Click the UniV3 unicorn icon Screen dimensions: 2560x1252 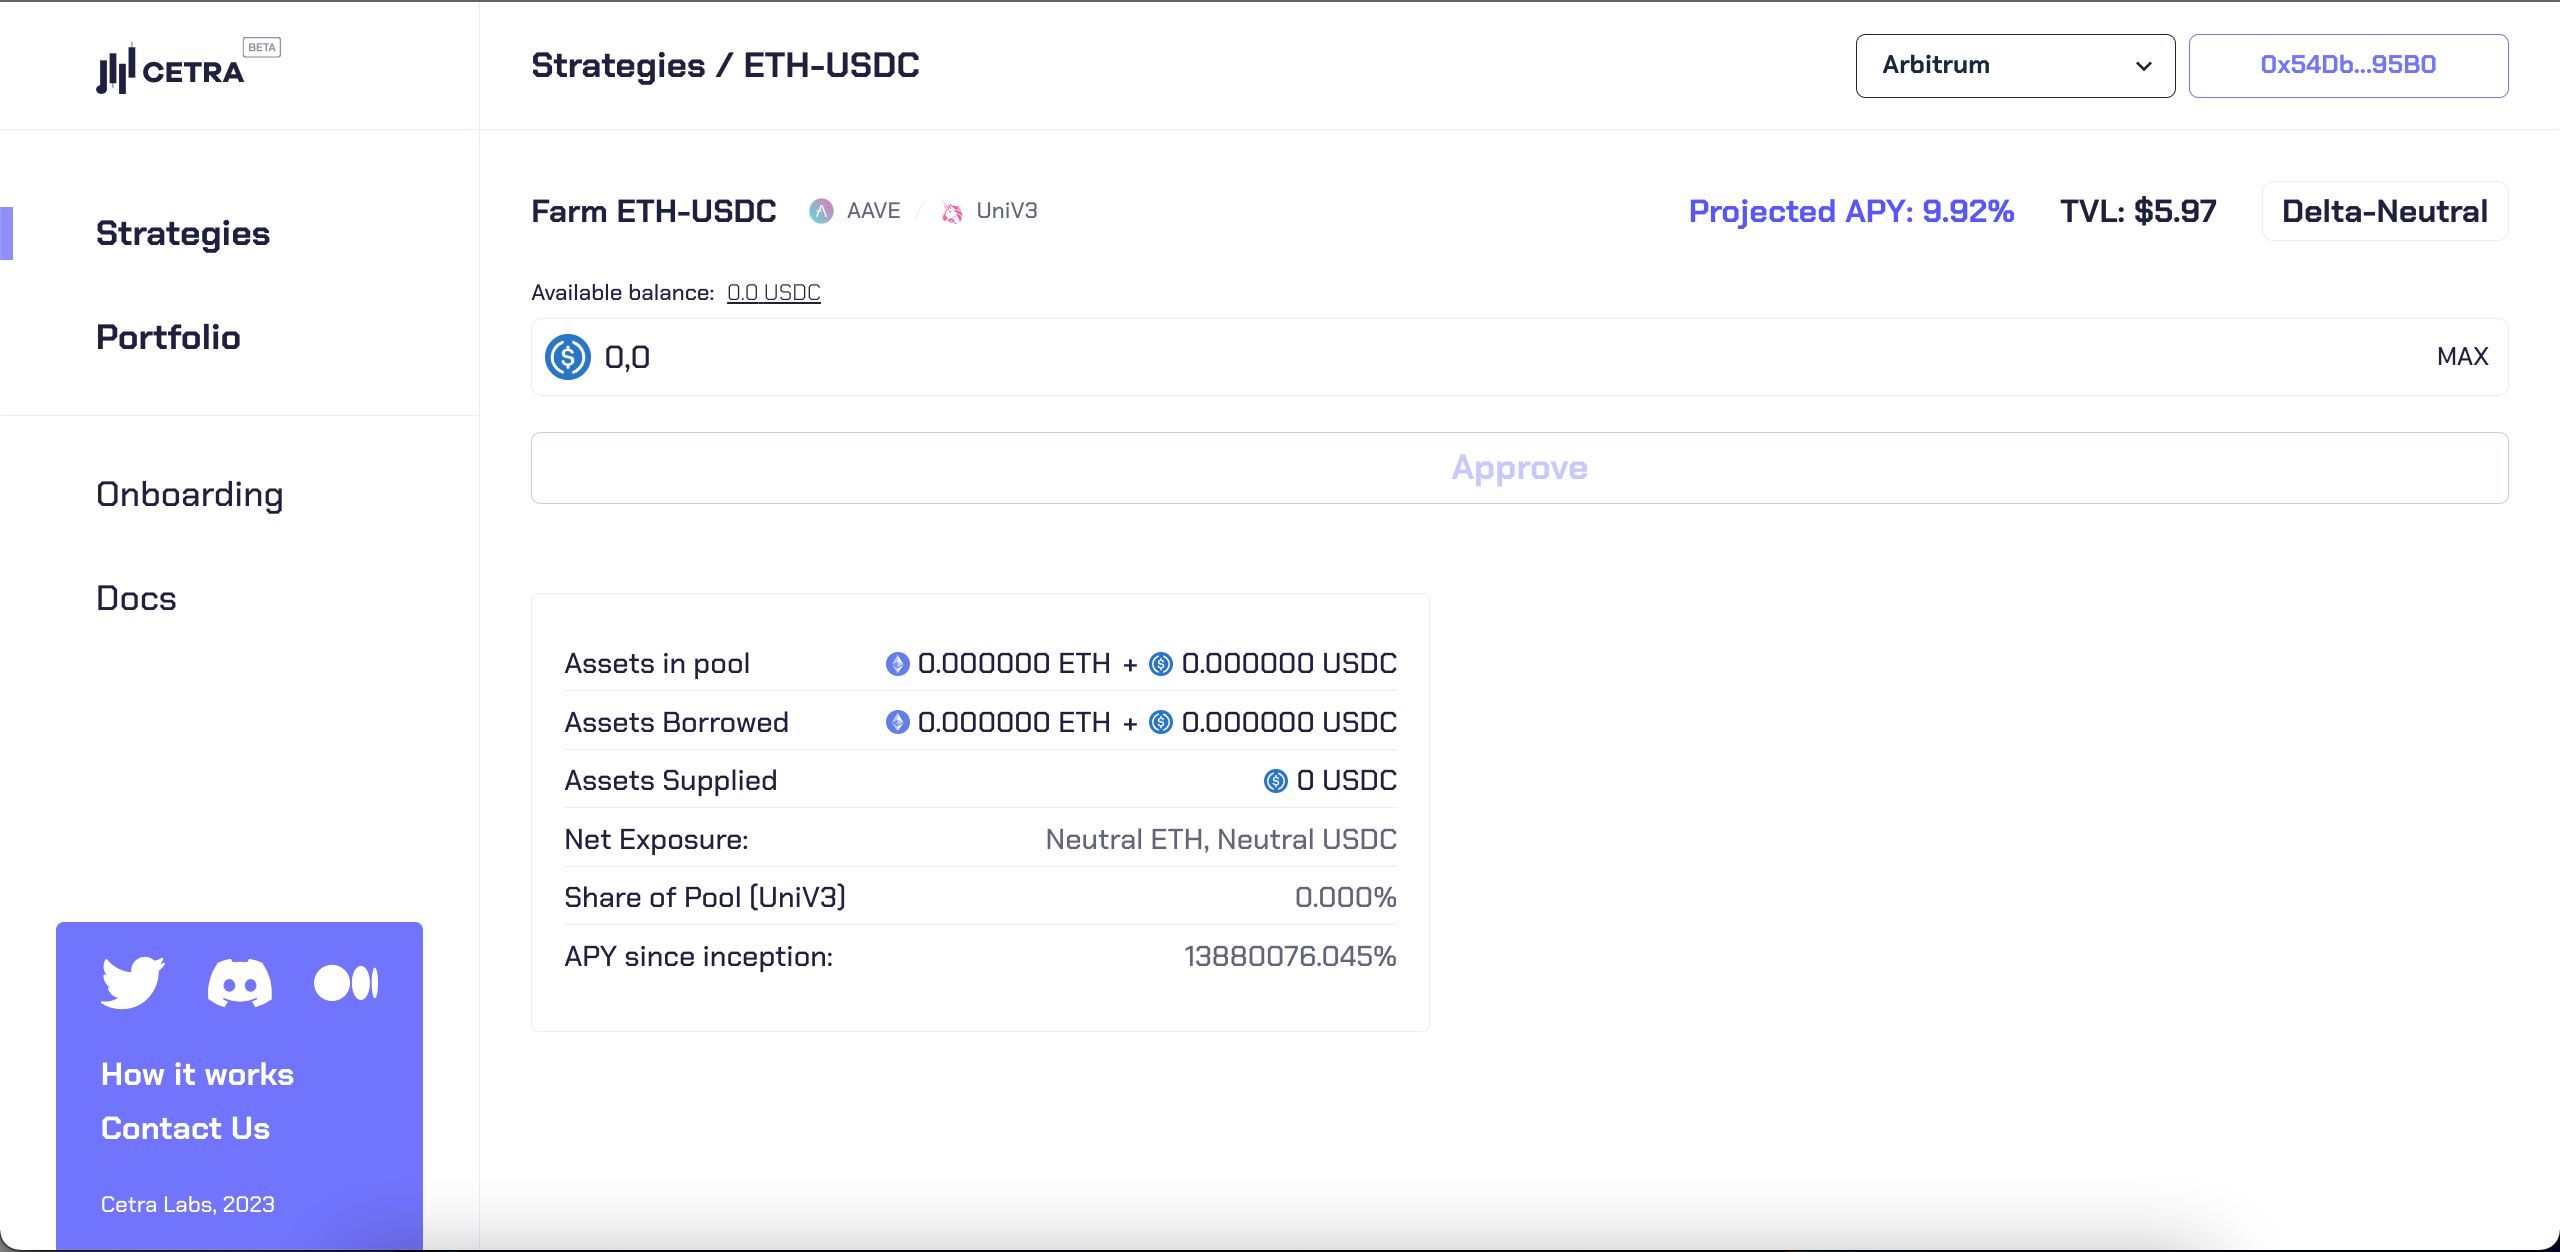coord(952,212)
